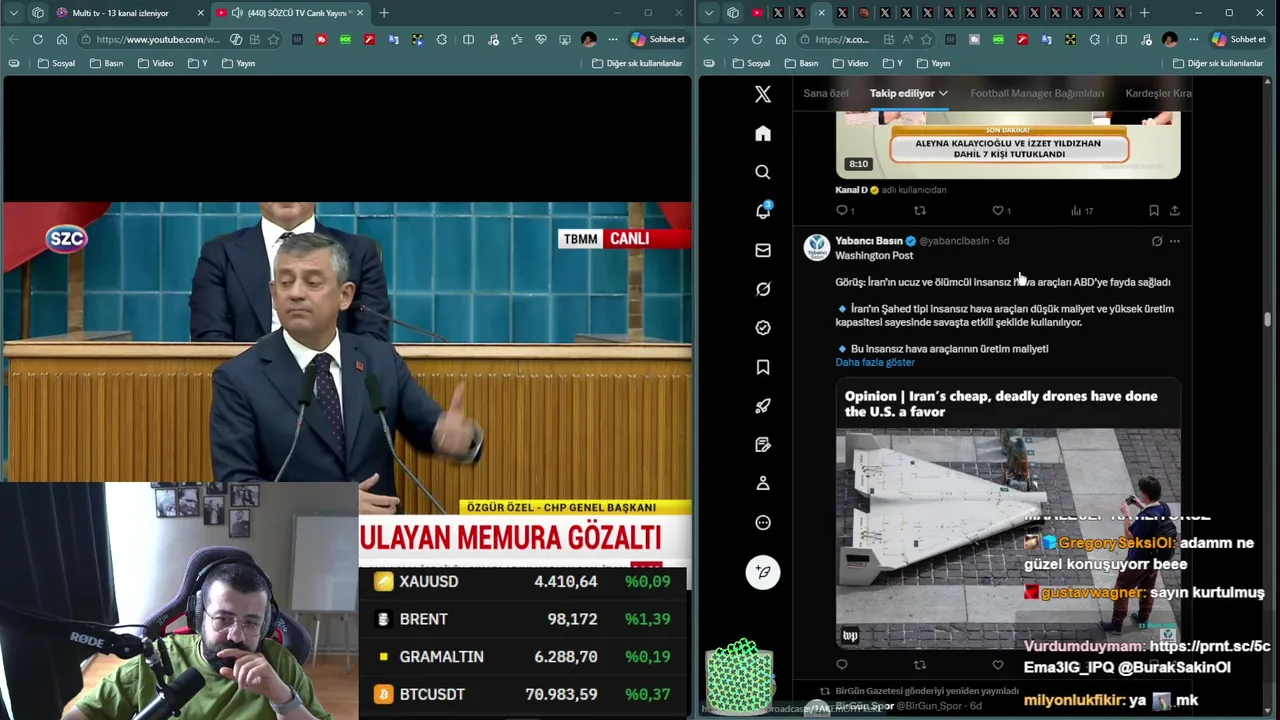Open rocket icon in X sidebar
This screenshot has width=1280, height=720.
pyautogui.click(x=763, y=406)
